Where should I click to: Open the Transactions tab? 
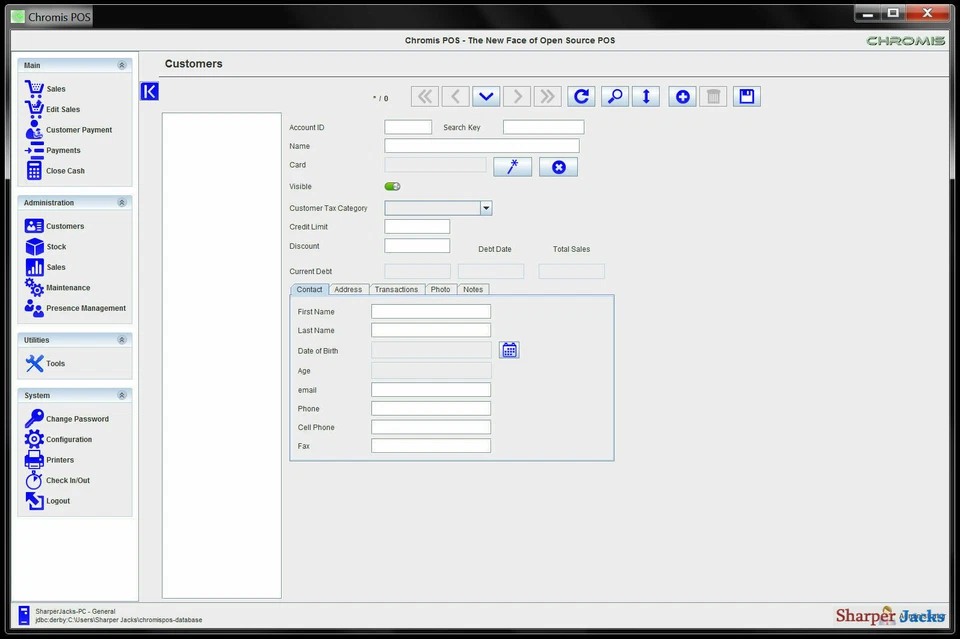pos(396,289)
